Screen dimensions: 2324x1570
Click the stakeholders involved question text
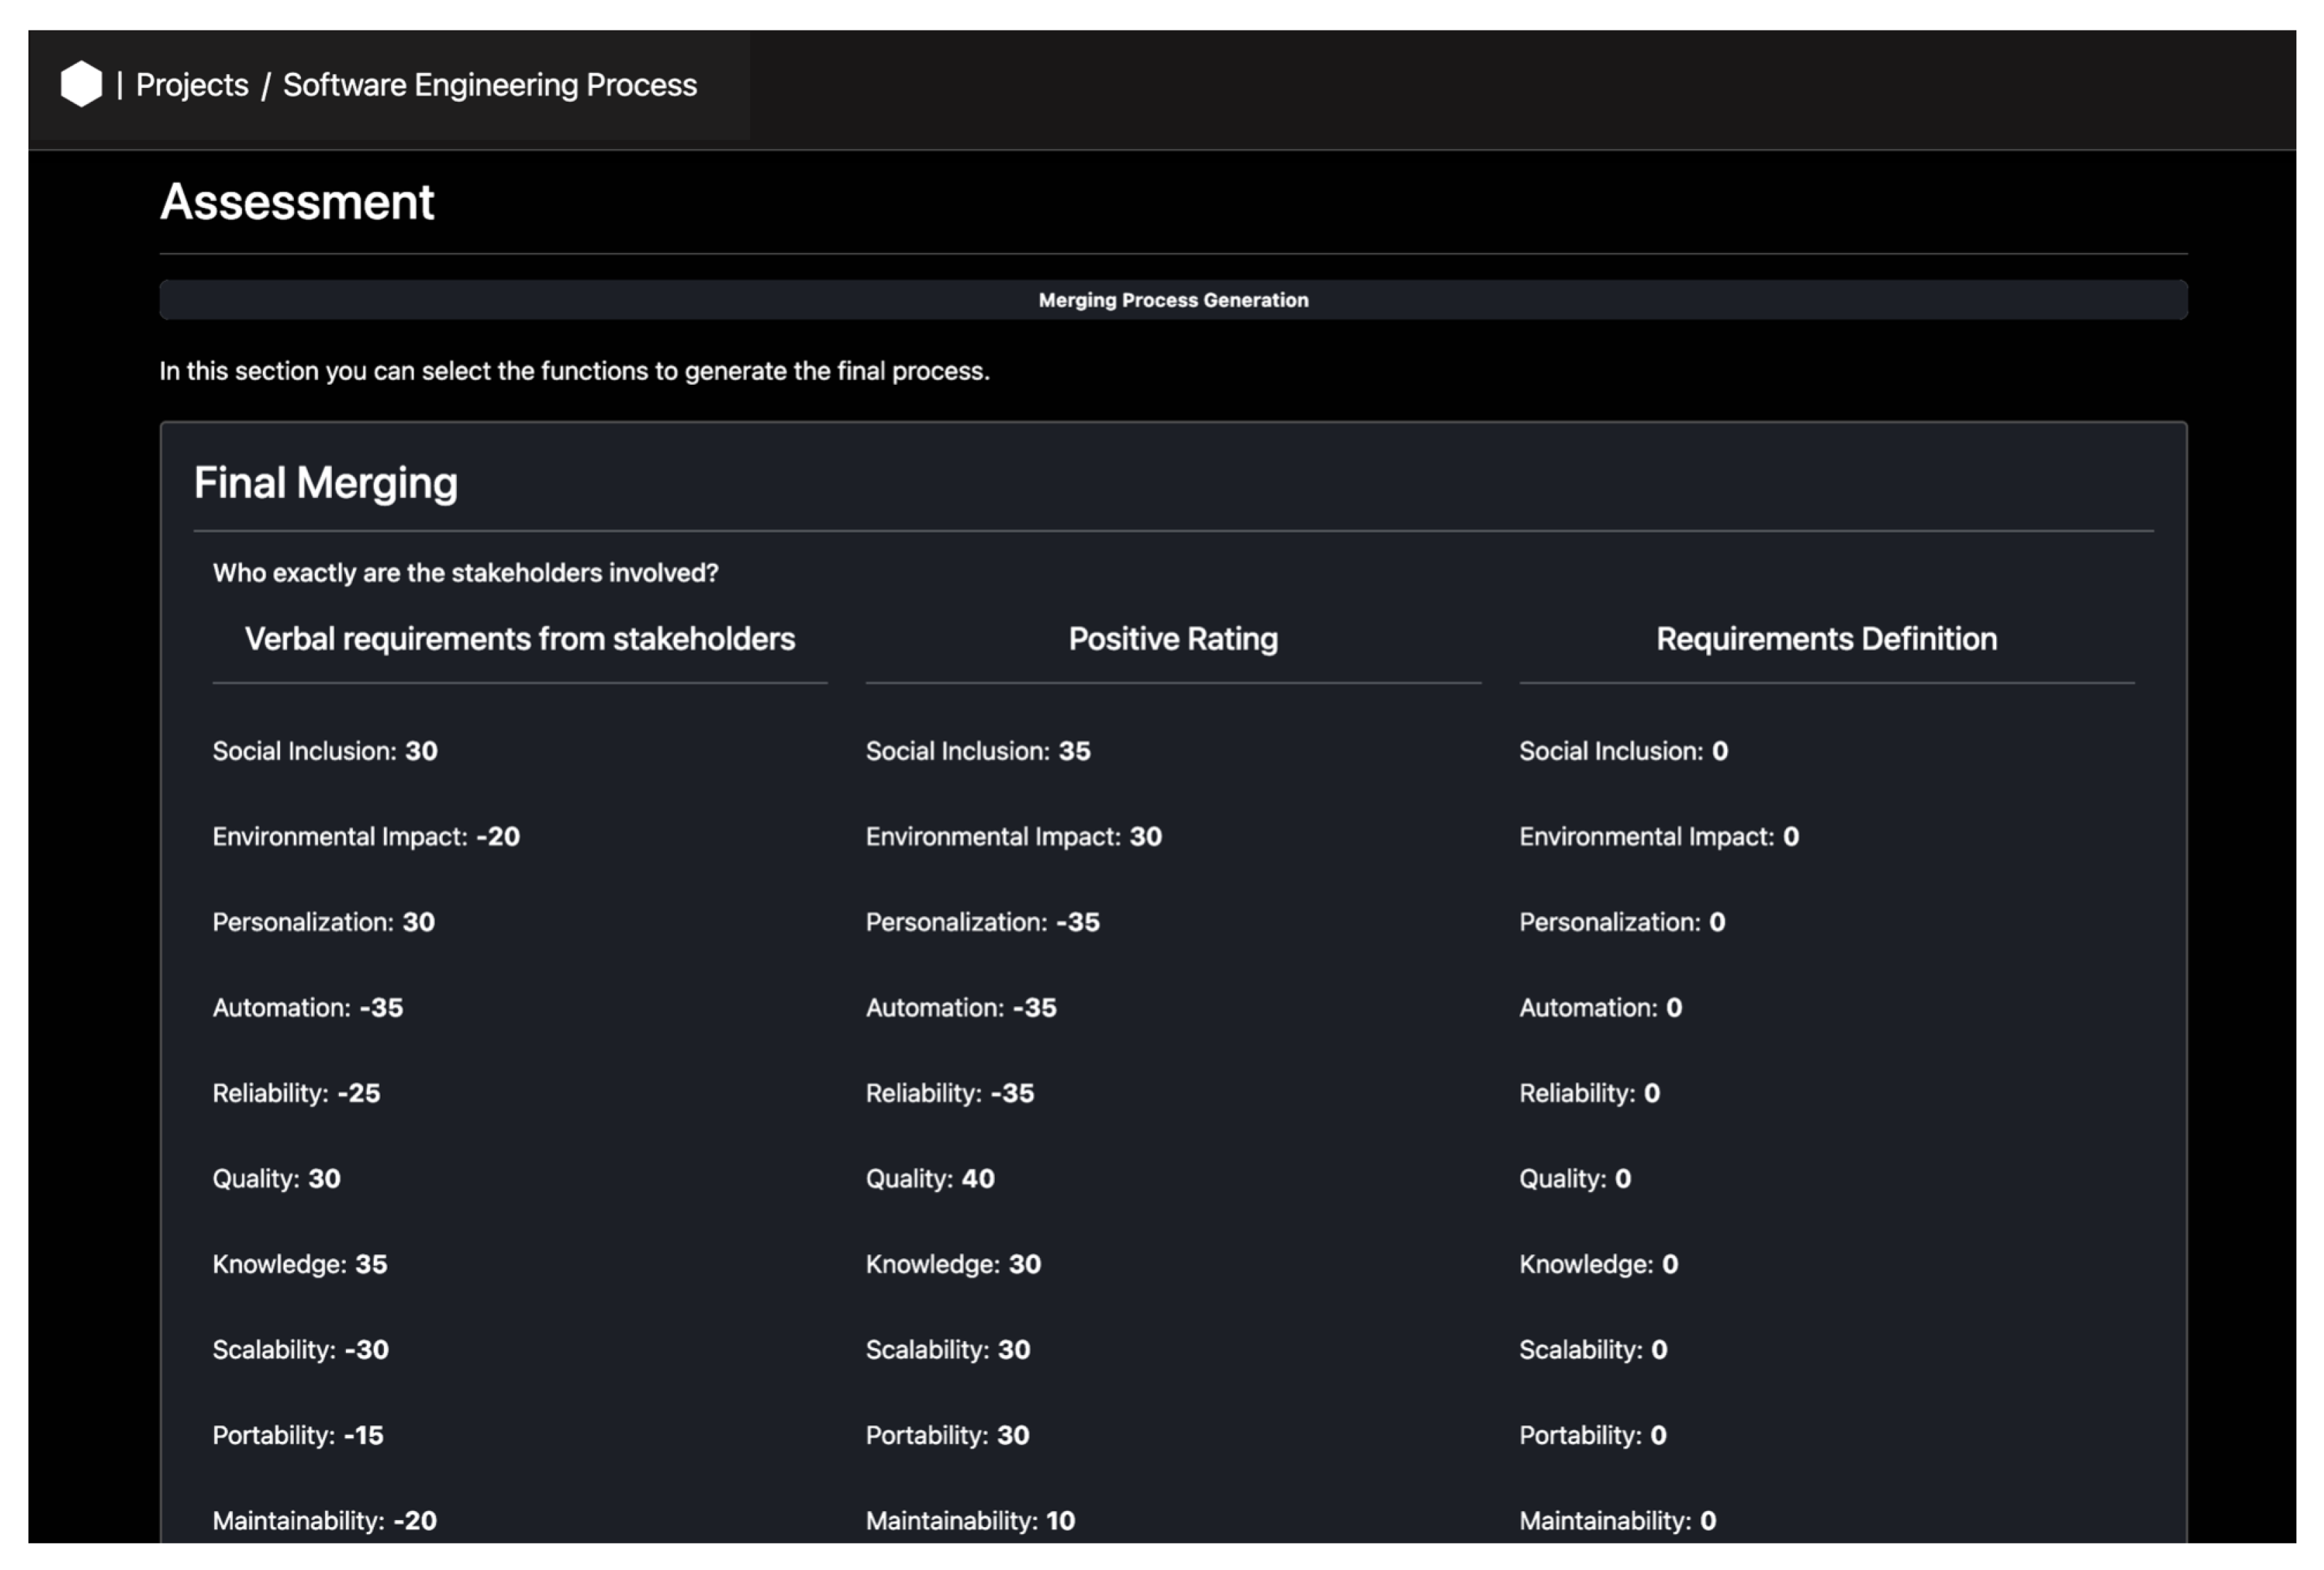point(465,573)
